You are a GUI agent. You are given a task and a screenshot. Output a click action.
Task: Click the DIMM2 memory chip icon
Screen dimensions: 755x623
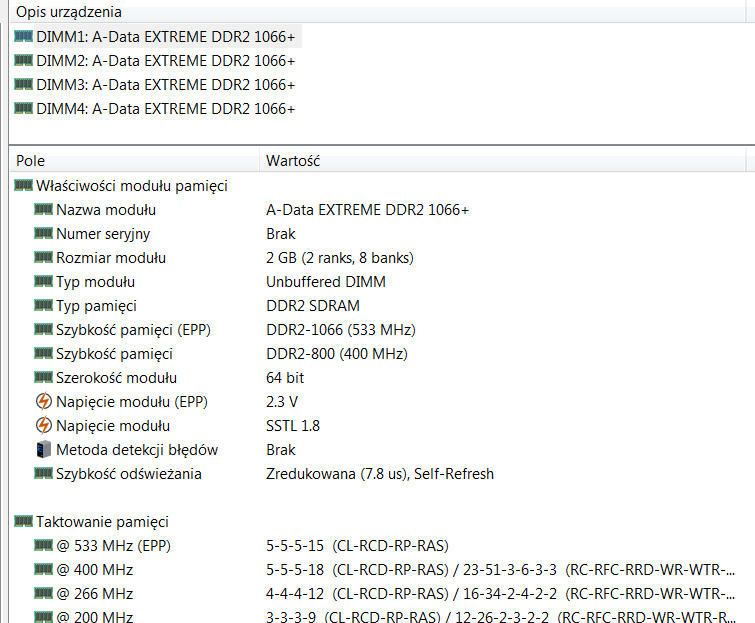coord(24,60)
